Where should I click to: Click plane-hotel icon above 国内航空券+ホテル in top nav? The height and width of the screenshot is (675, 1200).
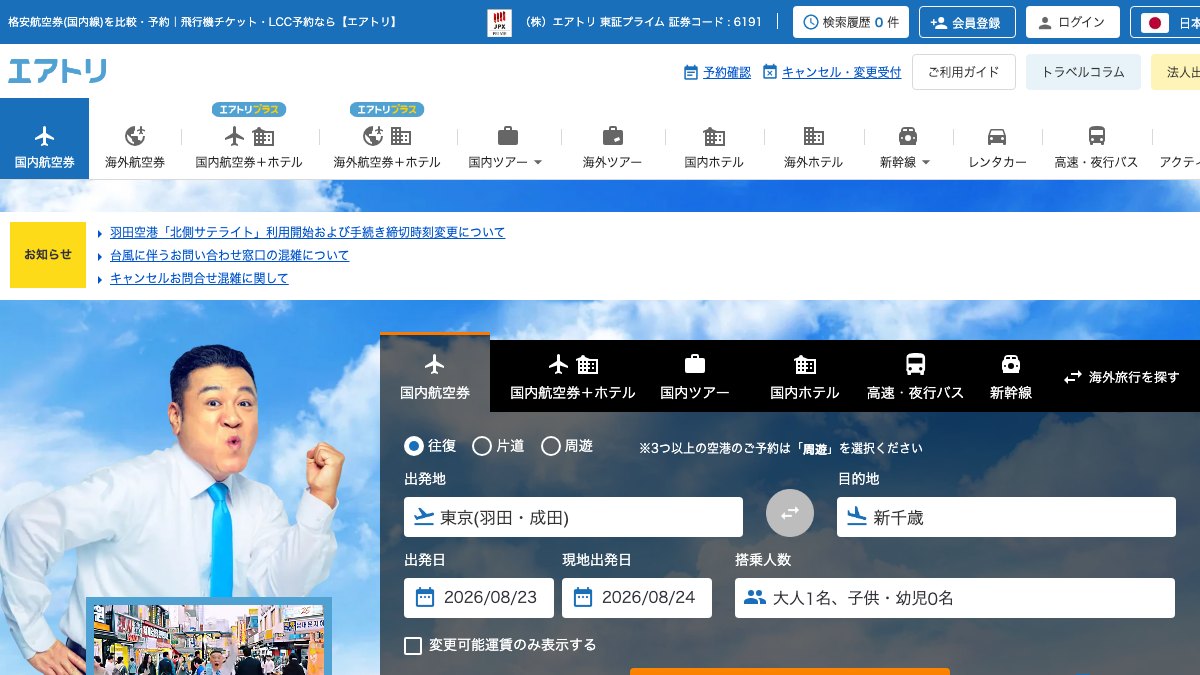tap(249, 136)
